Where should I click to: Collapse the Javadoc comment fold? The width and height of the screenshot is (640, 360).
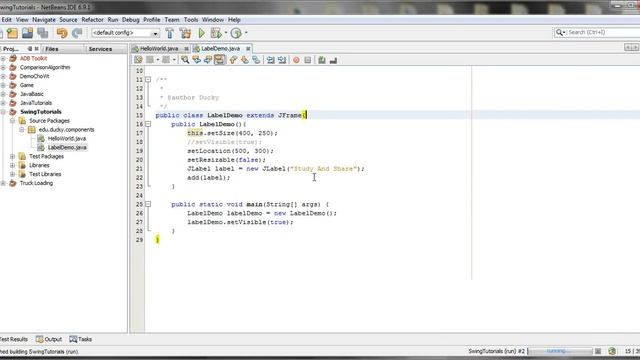pos(148,80)
